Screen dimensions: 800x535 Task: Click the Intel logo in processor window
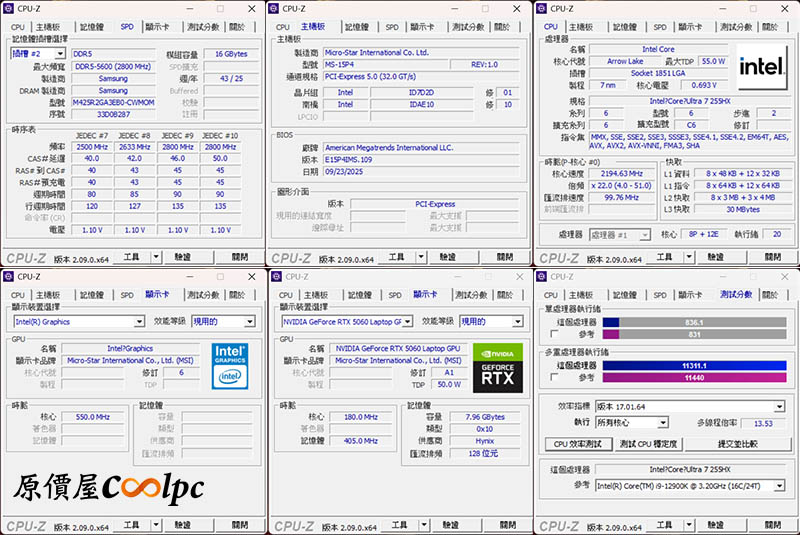[763, 65]
